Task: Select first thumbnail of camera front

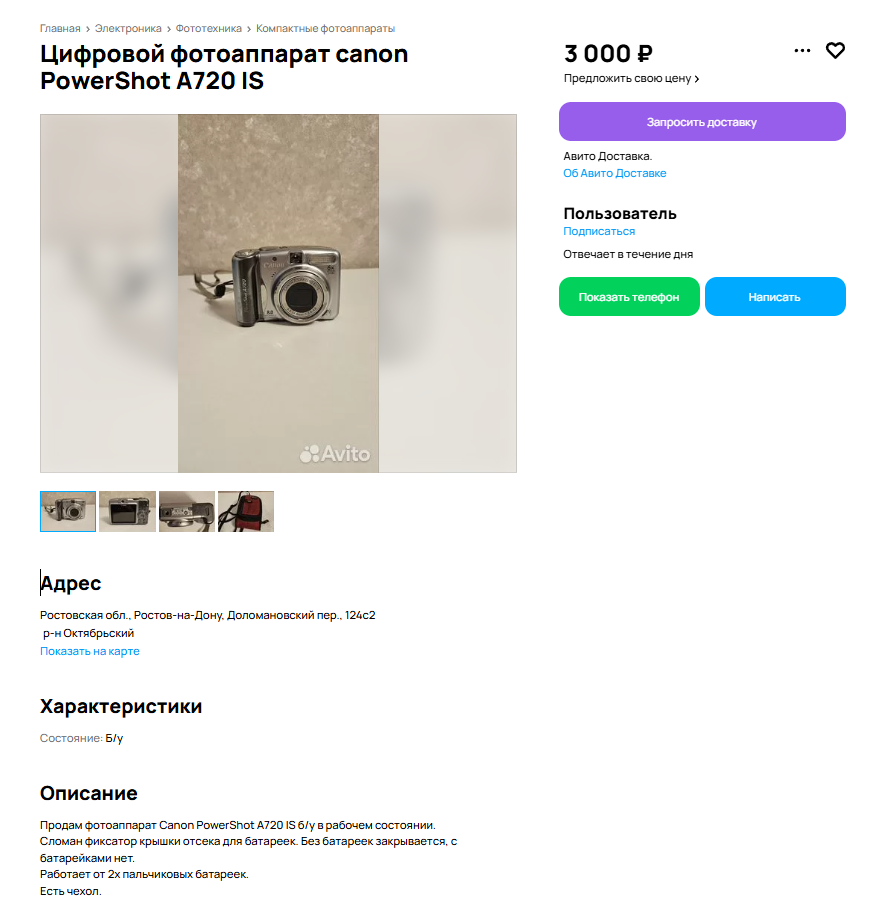Action: 68,511
